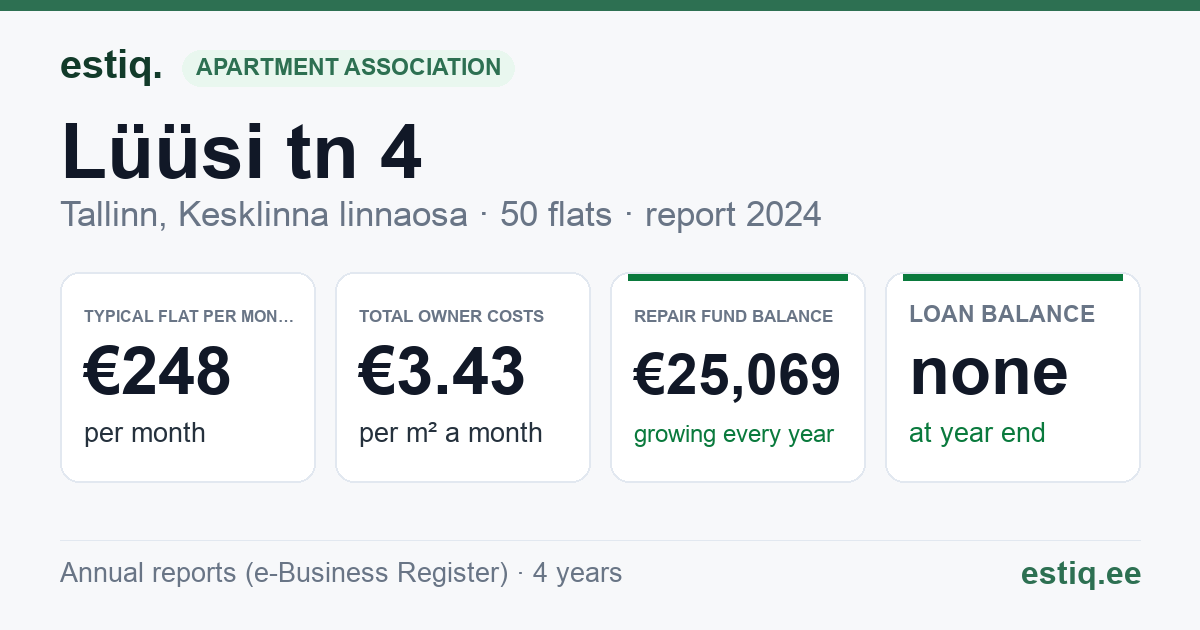Open the estiq.ee link

coord(1080,573)
